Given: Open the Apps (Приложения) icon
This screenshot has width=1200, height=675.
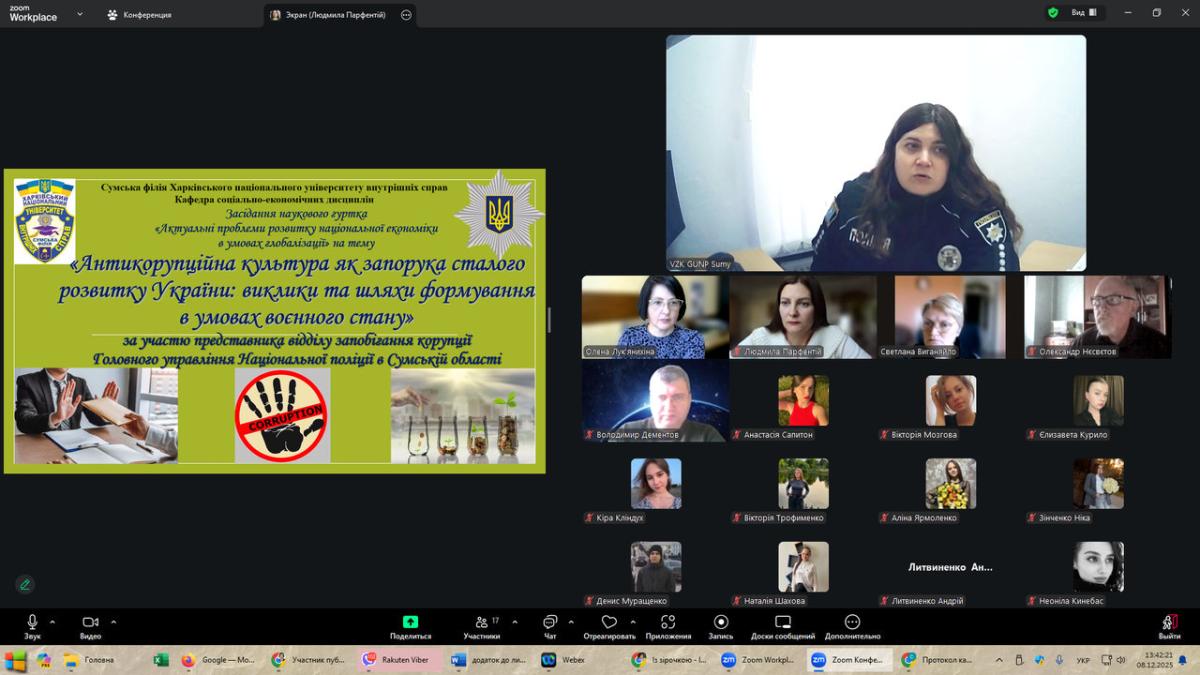Looking at the screenshot, I should click(x=668, y=622).
